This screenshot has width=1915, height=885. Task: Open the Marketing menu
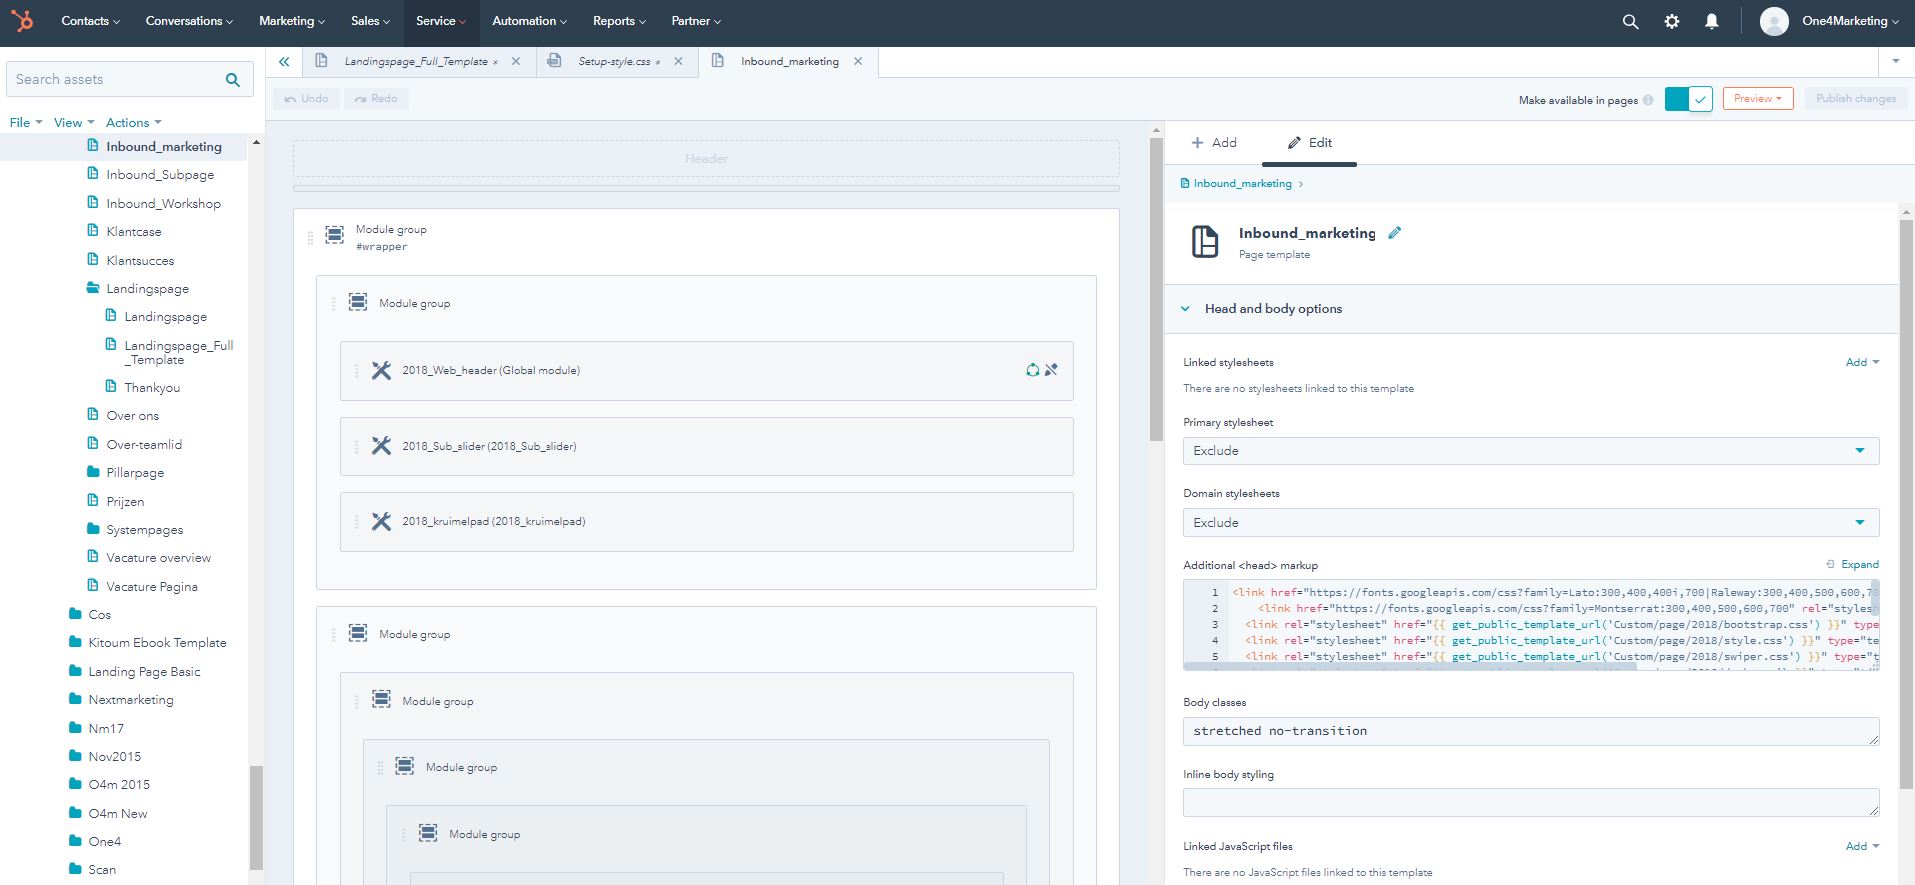(x=292, y=21)
